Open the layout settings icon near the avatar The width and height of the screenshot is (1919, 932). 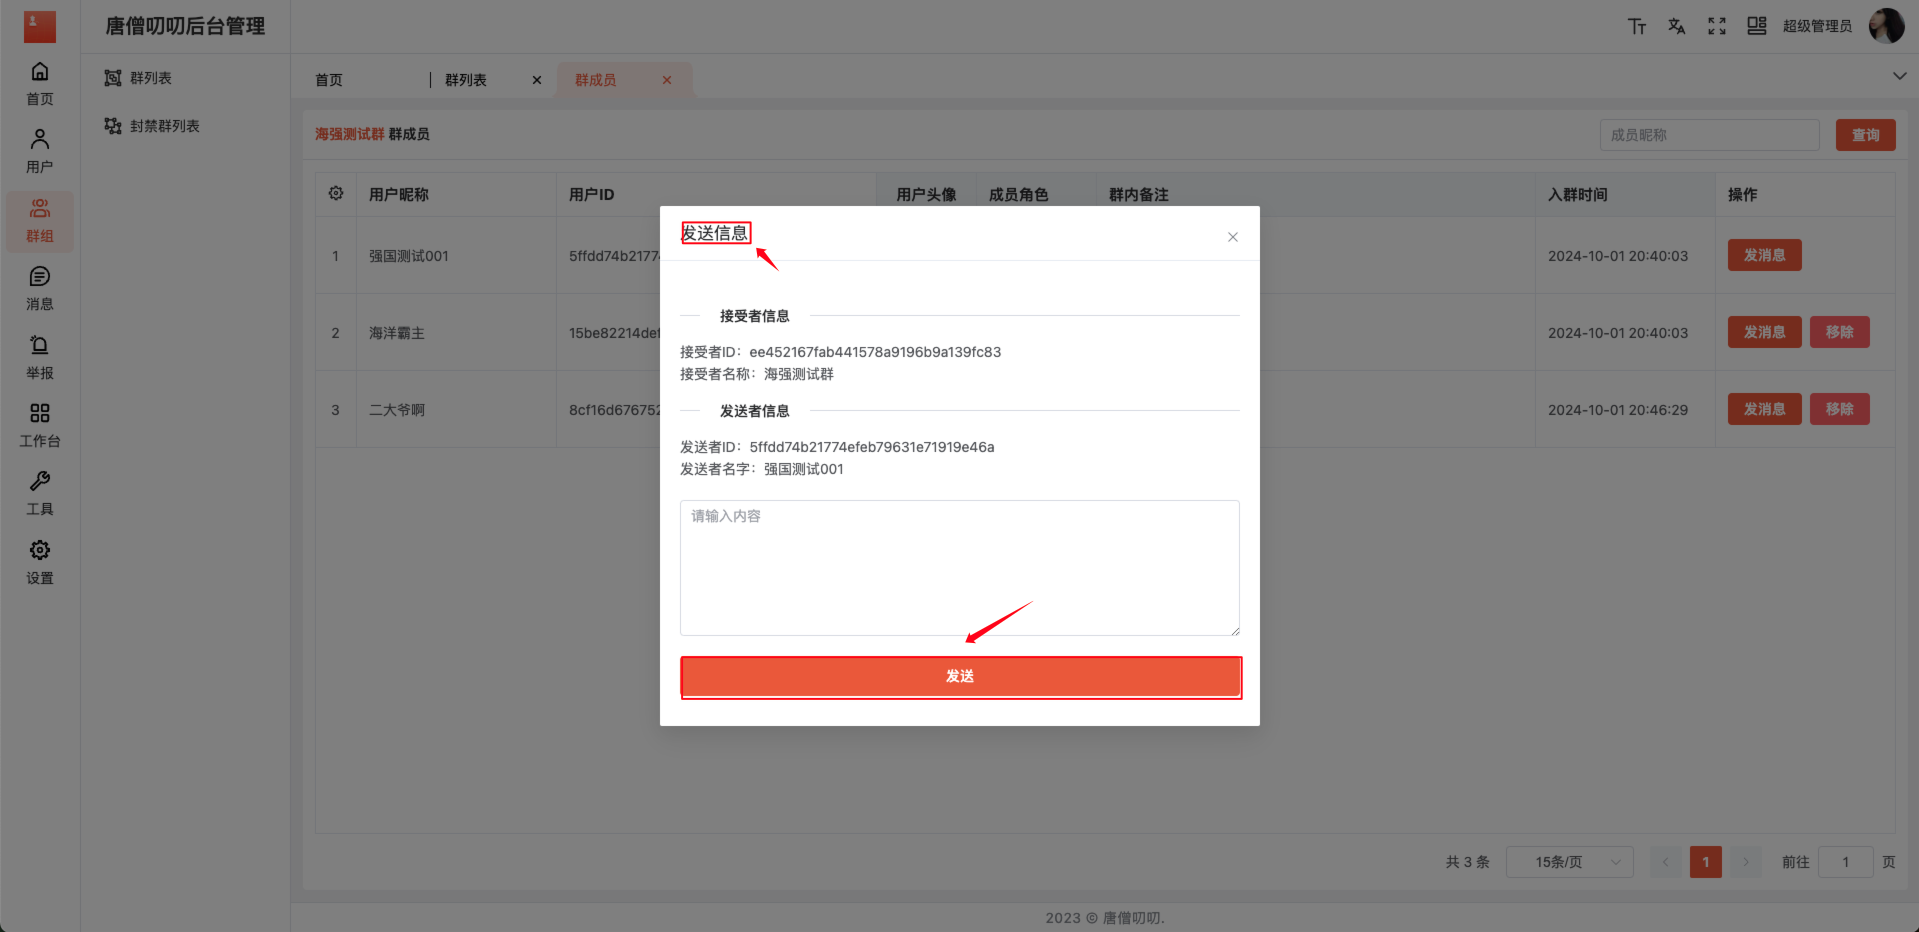[1756, 26]
